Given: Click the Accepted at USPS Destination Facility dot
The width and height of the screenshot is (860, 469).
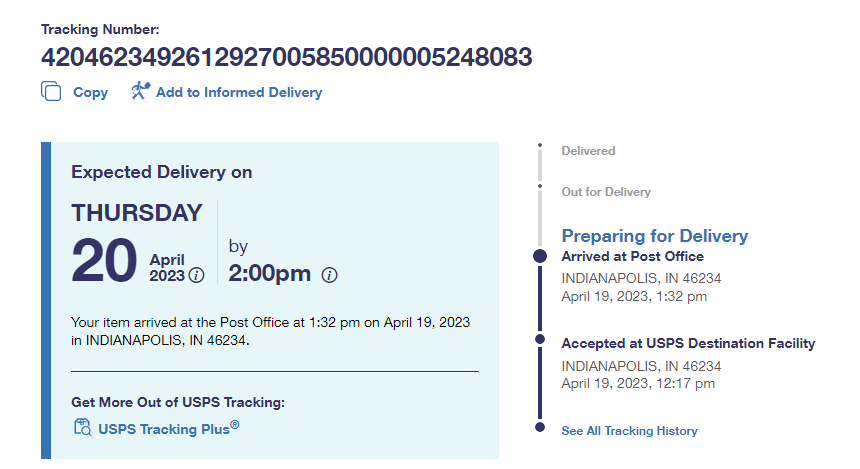Looking at the screenshot, I should (x=540, y=340).
